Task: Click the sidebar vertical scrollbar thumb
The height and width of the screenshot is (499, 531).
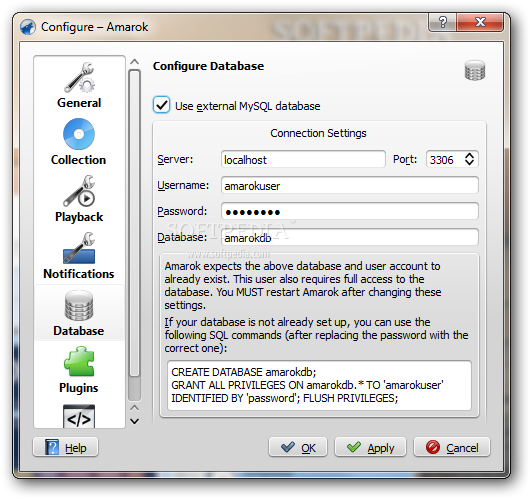Action: coord(134,223)
